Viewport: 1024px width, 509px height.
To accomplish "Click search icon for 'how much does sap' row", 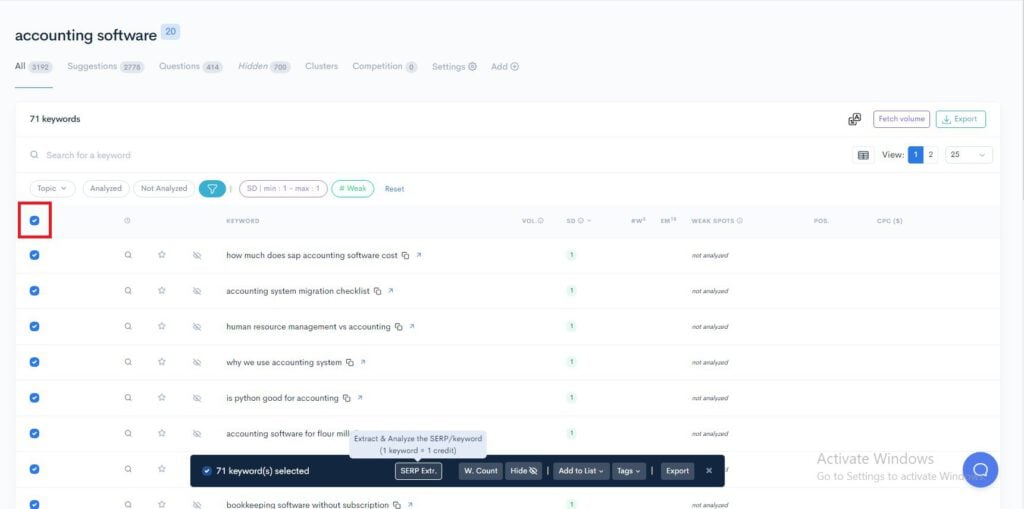I will coord(128,255).
